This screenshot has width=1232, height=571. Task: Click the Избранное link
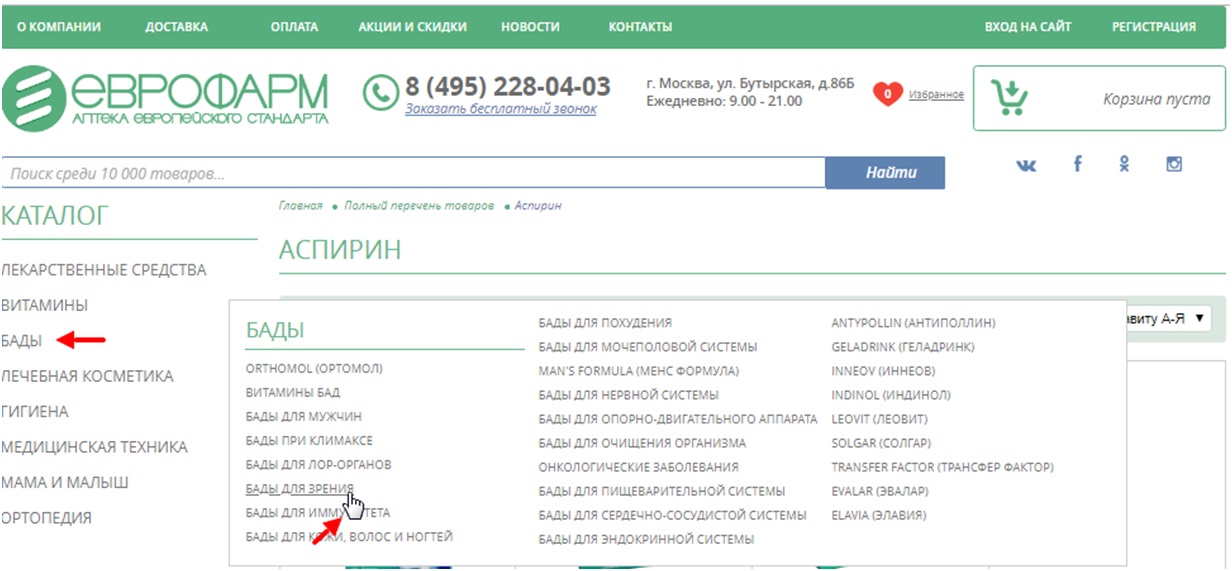coord(937,94)
